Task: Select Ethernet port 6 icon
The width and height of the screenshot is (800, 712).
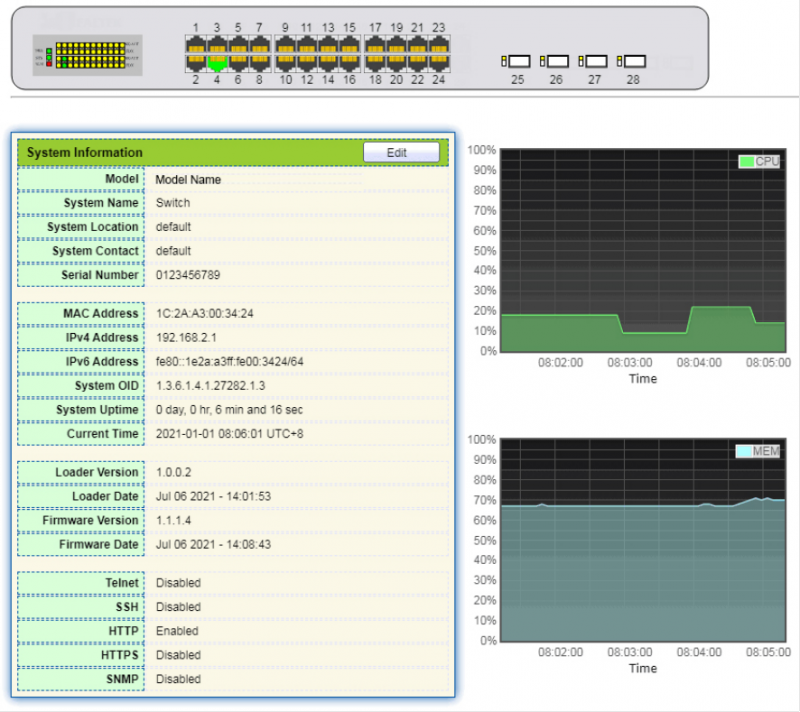Action: click(238, 63)
